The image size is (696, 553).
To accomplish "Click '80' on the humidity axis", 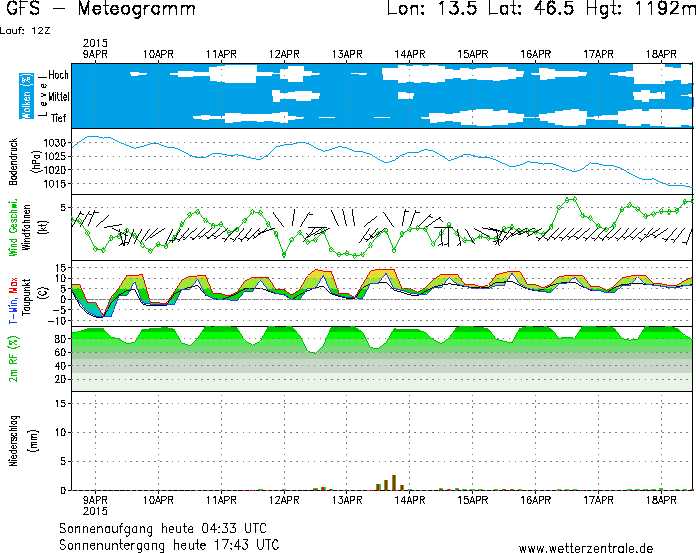I will (x=60, y=339).
